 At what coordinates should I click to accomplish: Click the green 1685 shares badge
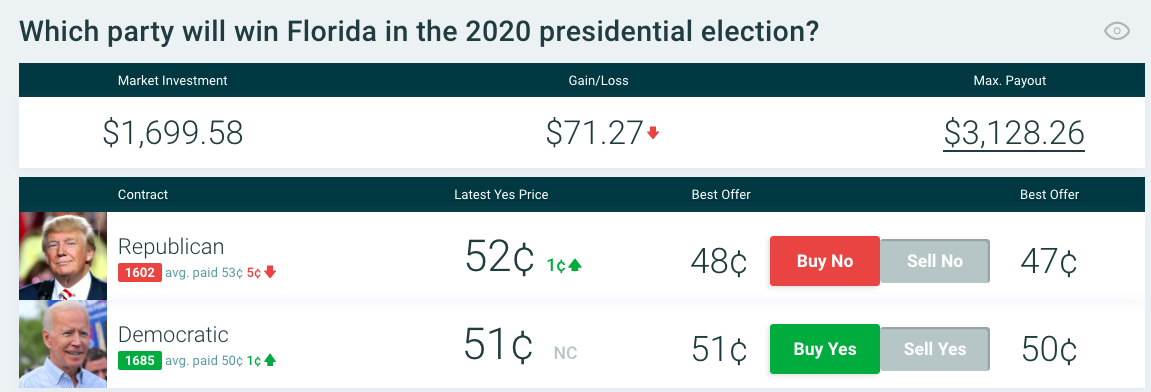click(x=139, y=360)
